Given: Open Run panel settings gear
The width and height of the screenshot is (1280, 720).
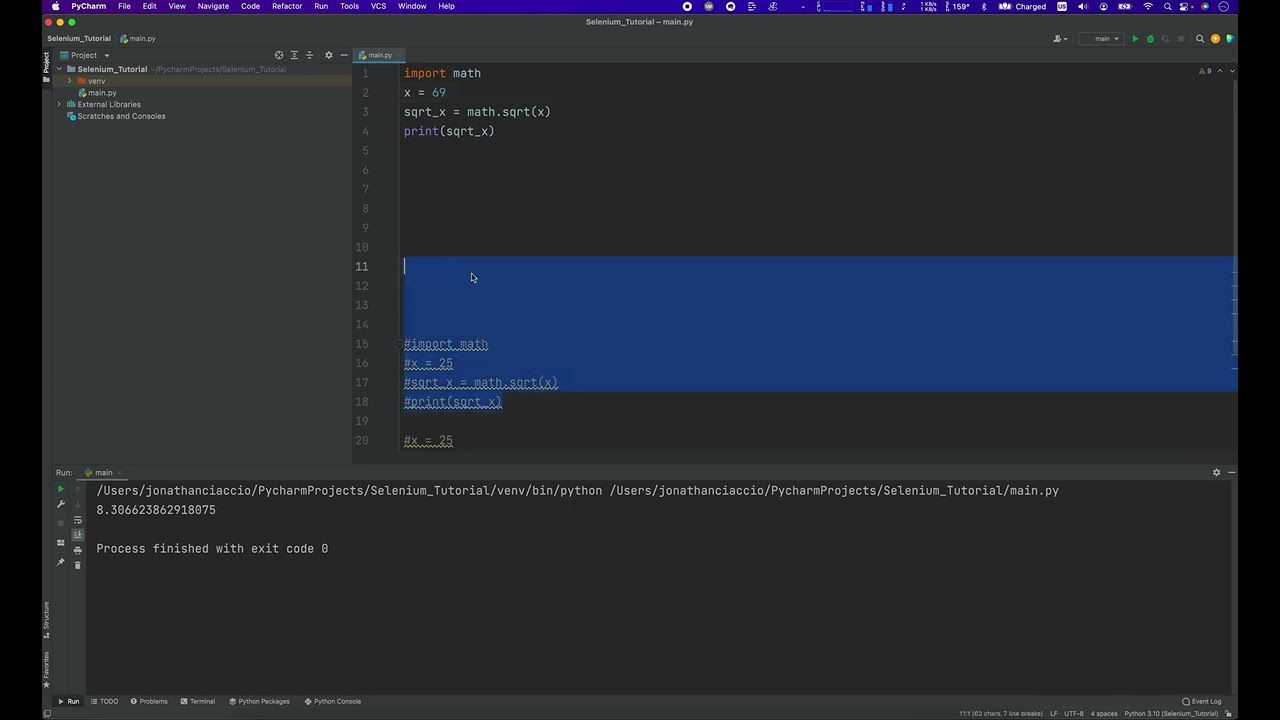Looking at the screenshot, I should click(1216, 472).
